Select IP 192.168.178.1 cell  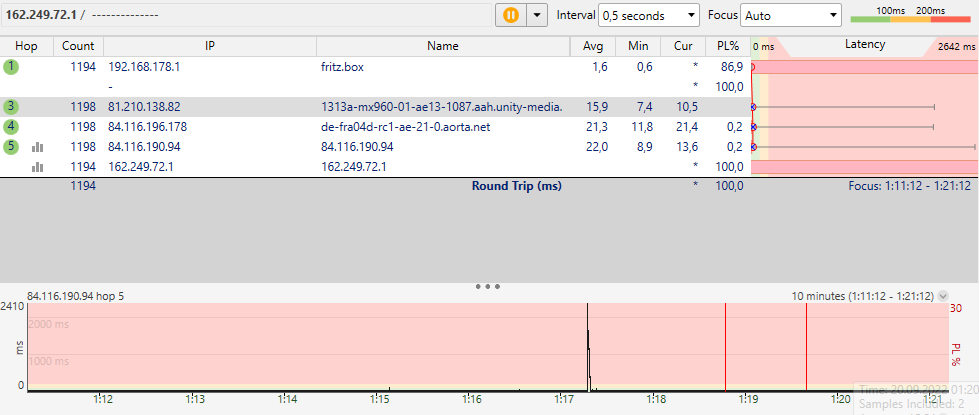pyautogui.click(x=144, y=67)
